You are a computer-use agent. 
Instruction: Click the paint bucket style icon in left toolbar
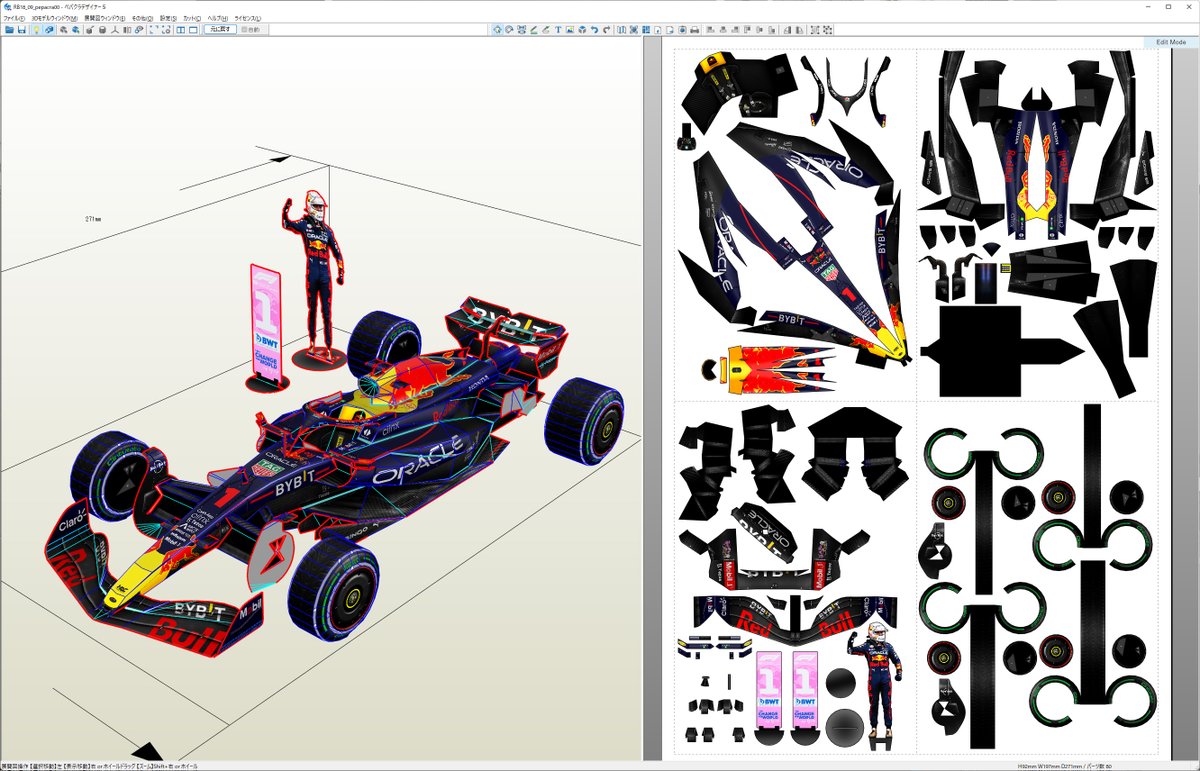pyautogui.click(x=89, y=30)
